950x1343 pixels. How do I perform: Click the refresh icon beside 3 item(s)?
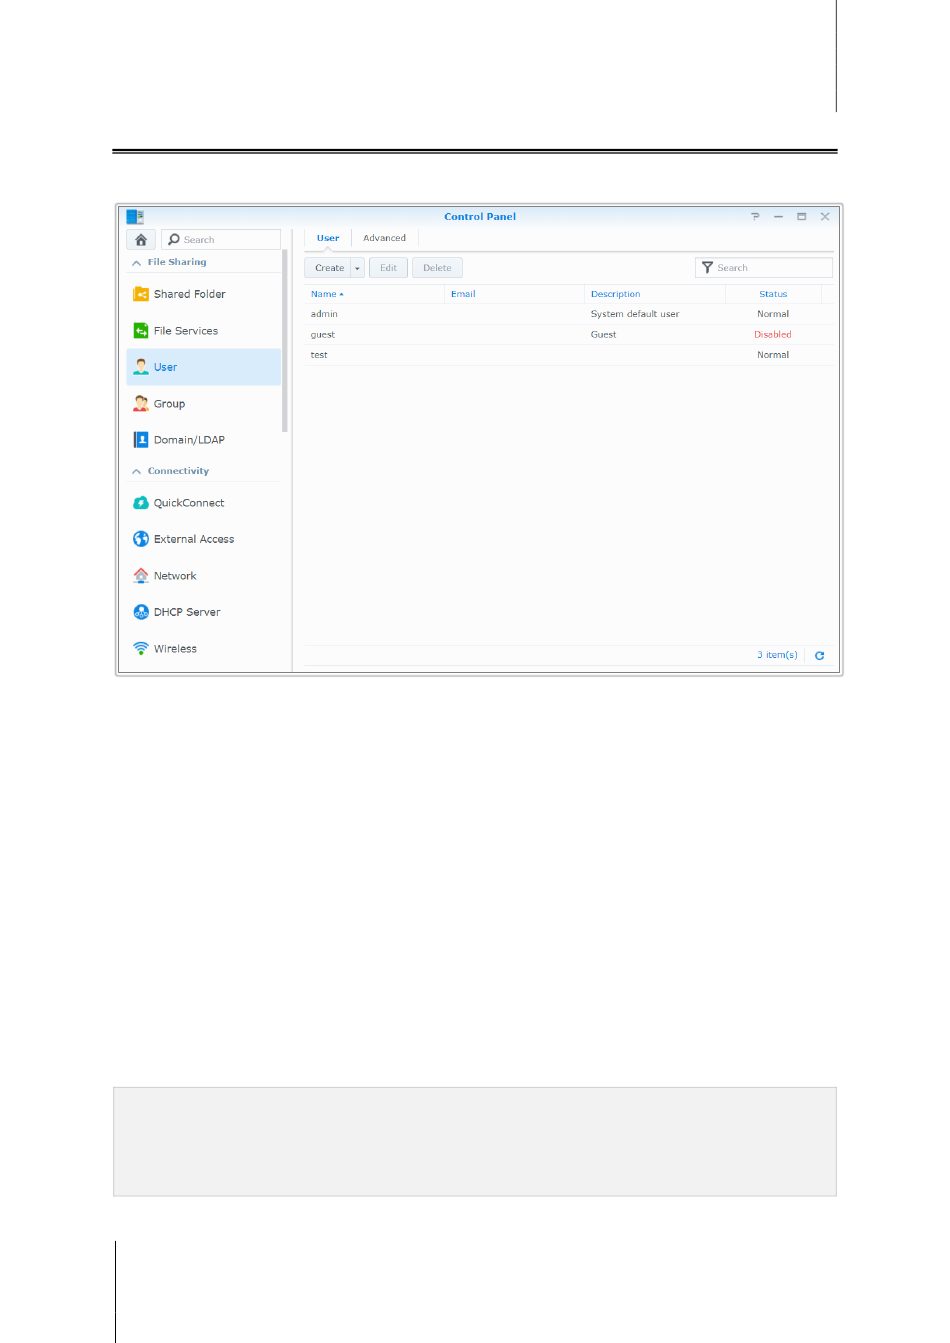pos(820,656)
